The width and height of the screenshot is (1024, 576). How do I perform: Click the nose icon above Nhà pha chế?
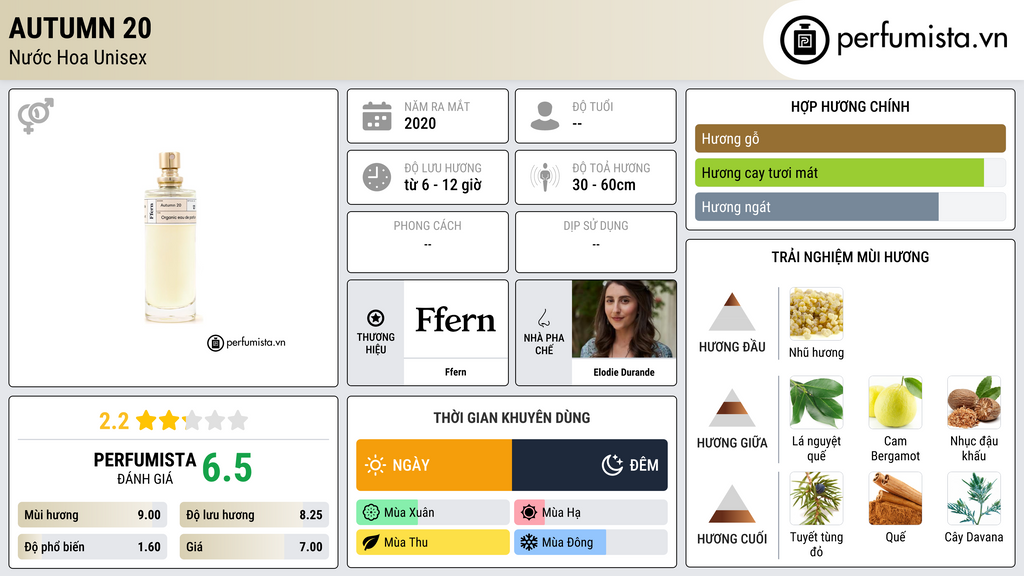543,318
